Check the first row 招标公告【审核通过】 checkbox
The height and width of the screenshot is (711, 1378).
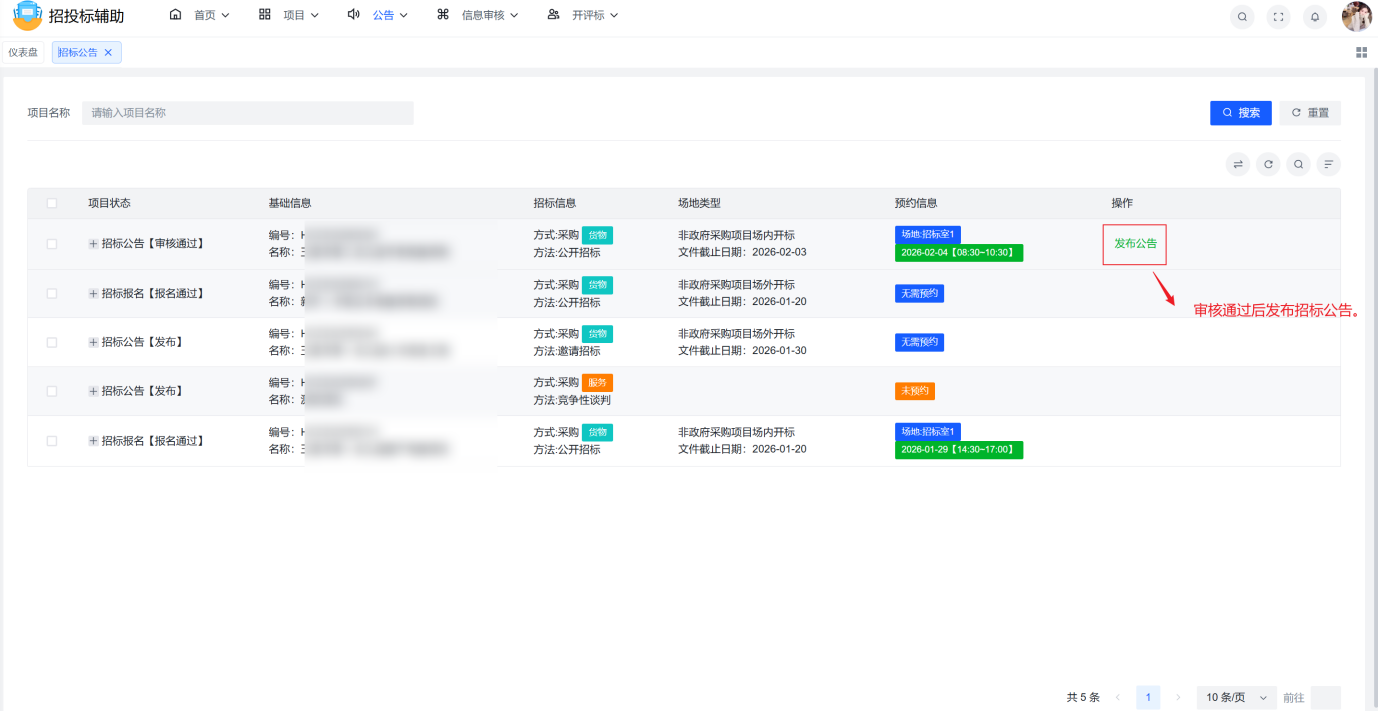52,243
